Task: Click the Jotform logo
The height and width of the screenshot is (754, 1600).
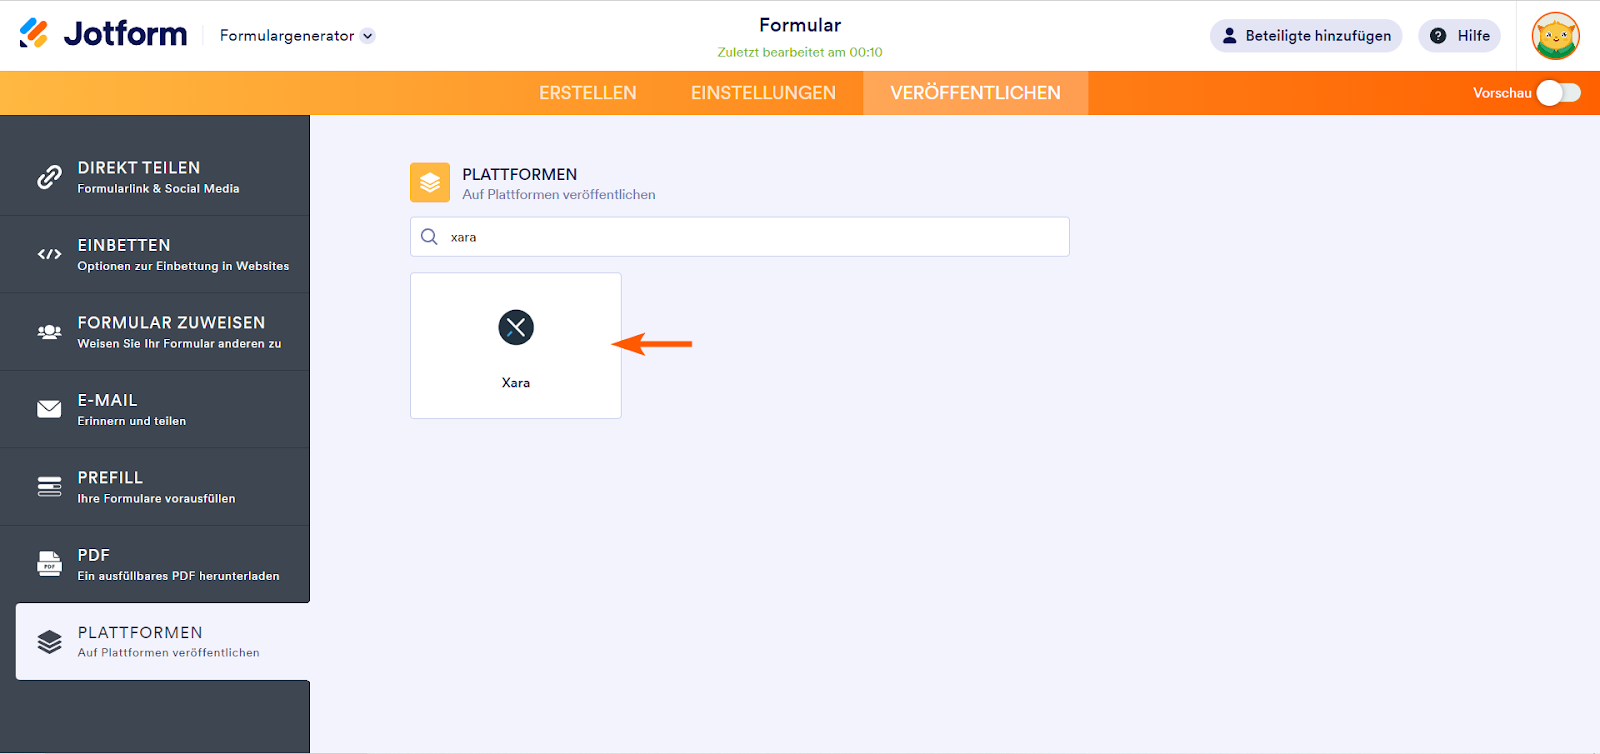Action: pos(103,34)
